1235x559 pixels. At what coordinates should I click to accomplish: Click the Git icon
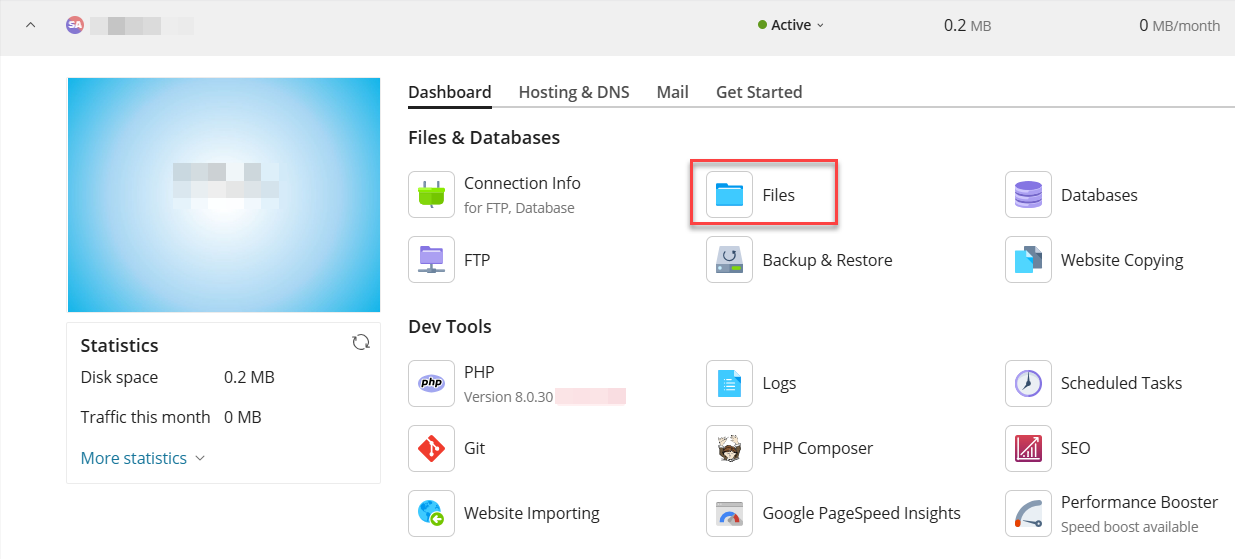(431, 448)
